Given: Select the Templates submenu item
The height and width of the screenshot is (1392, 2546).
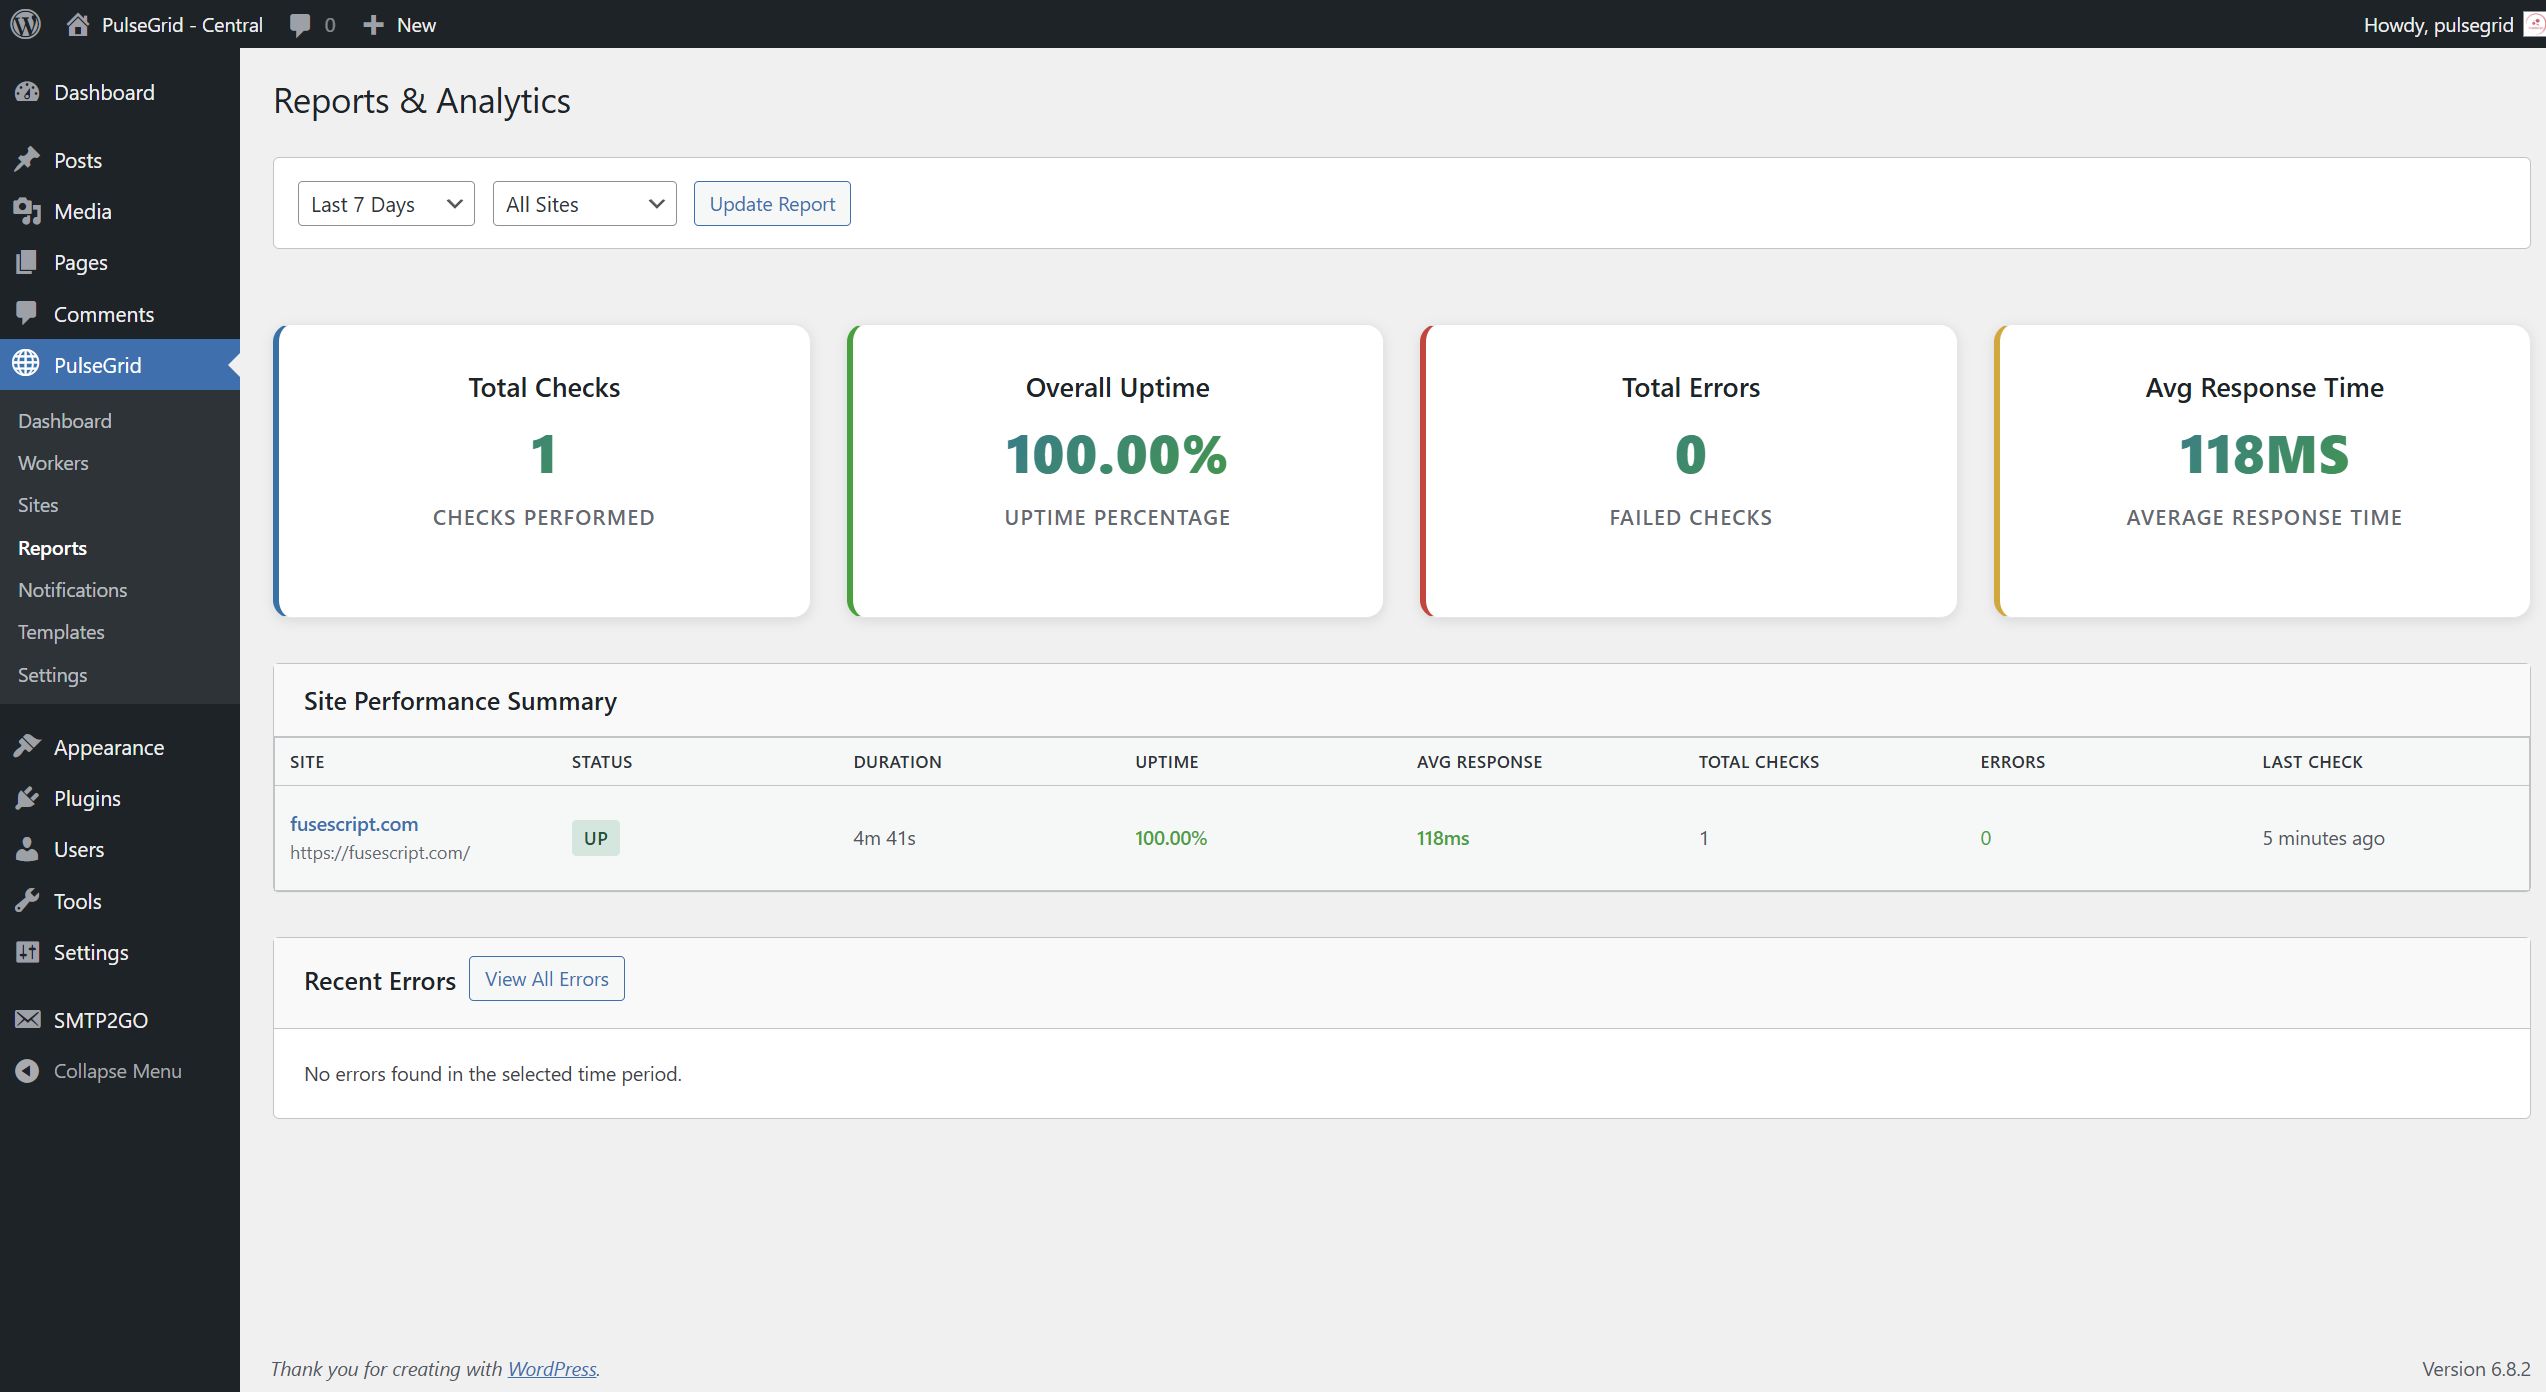Looking at the screenshot, I should click(x=61, y=632).
